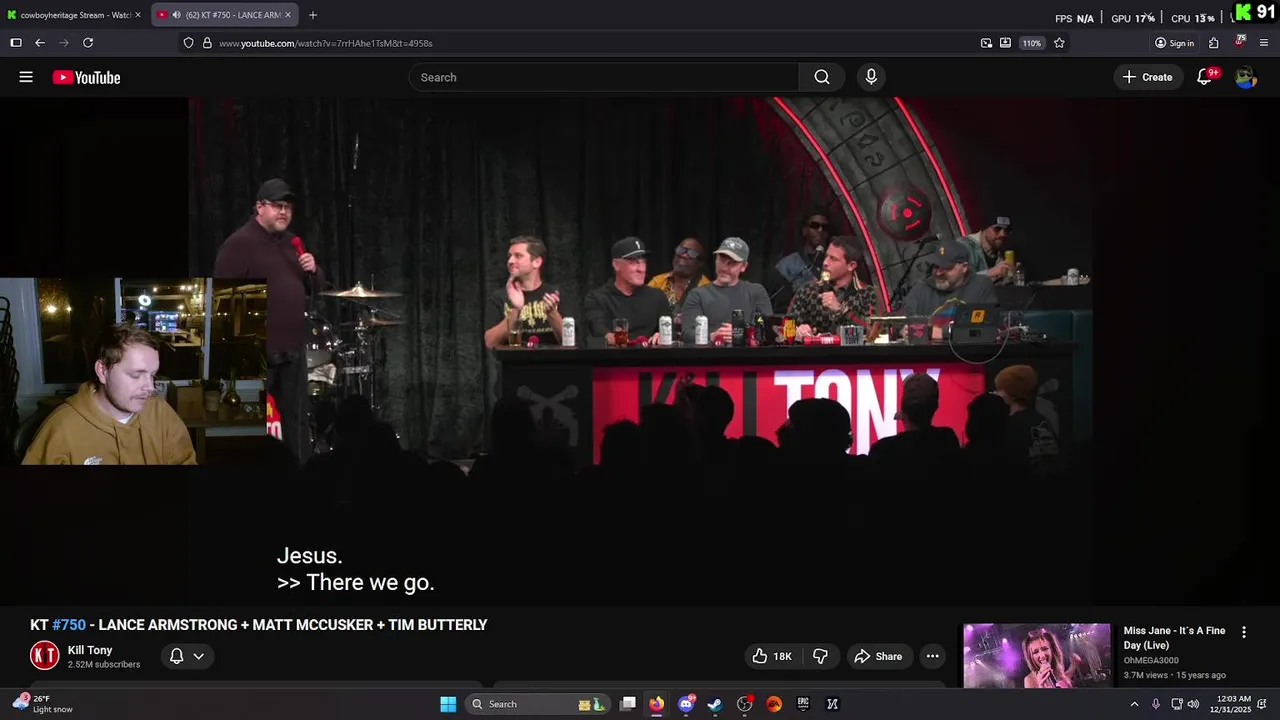
Task: View site security info via the padlock icon
Action: pyautogui.click(x=207, y=43)
